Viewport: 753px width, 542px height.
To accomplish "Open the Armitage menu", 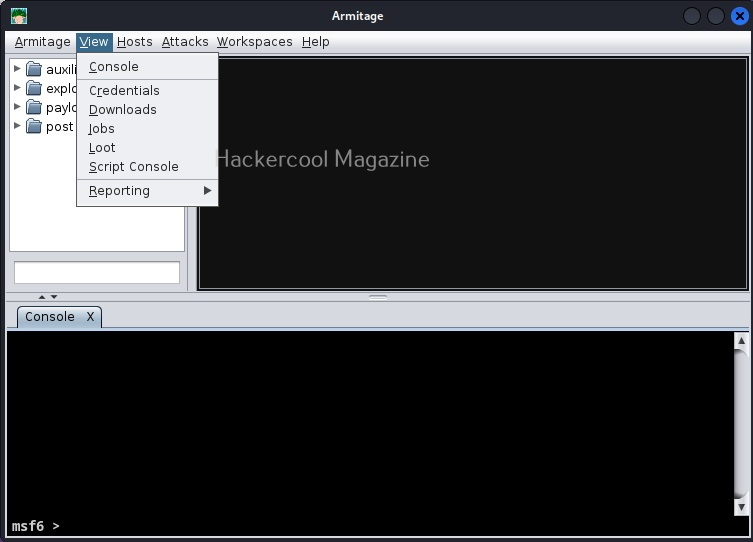I will click(x=42, y=42).
